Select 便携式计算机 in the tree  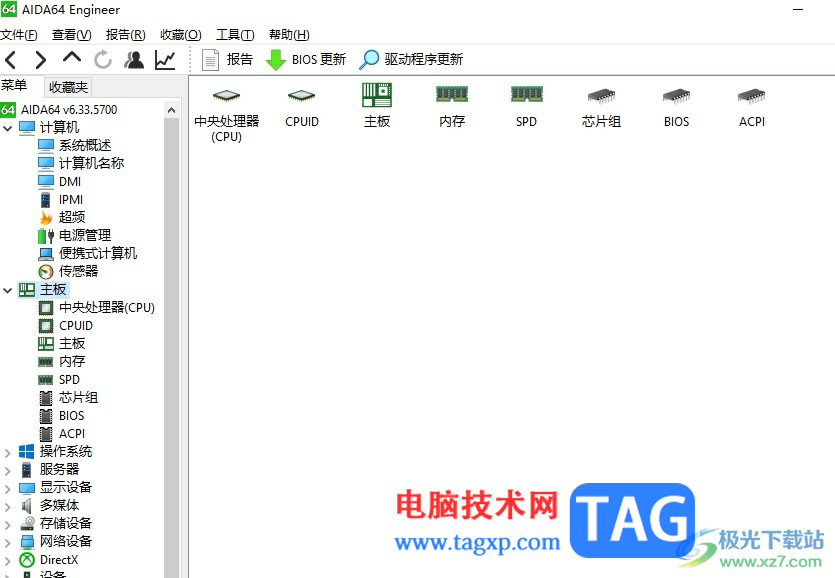[87, 254]
